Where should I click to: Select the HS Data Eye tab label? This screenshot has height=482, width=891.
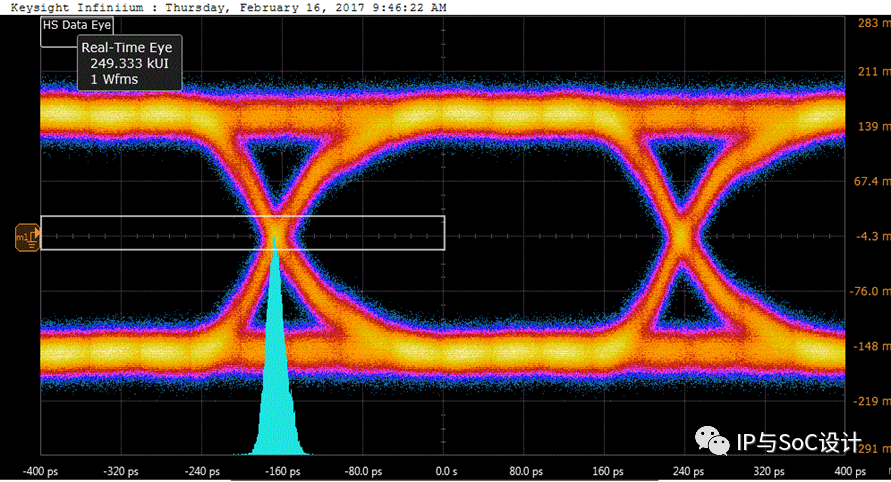77,25
